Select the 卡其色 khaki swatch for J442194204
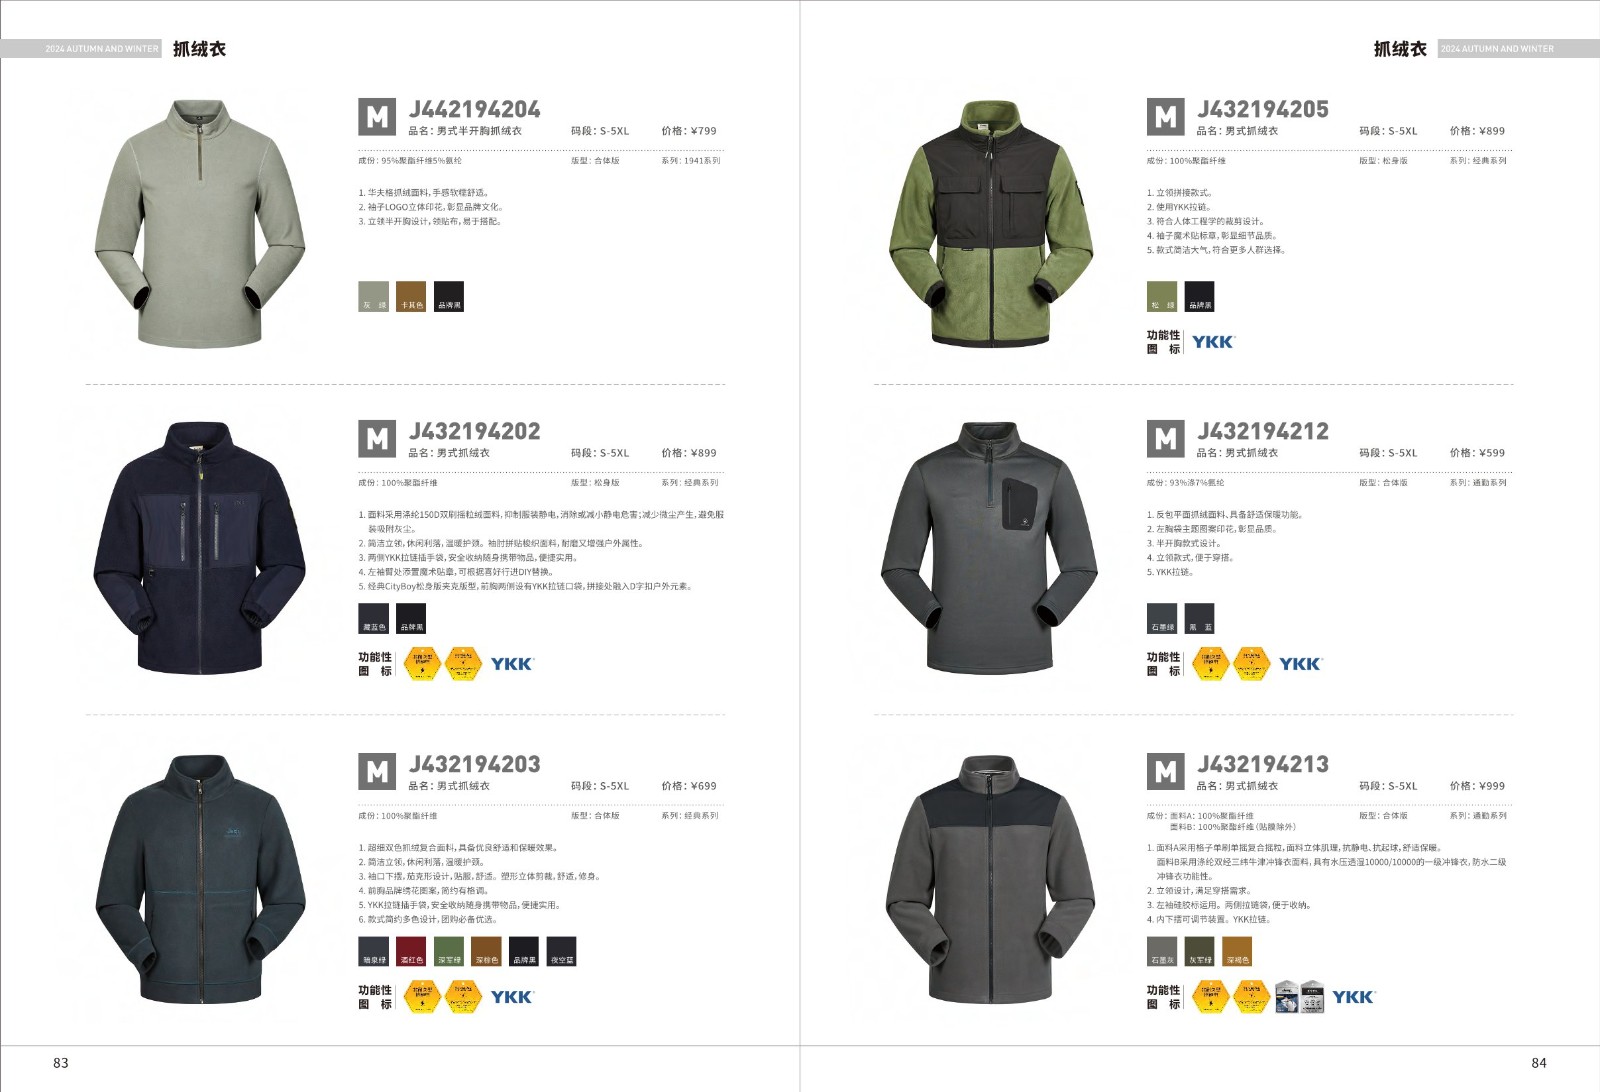Screen dimensions: 1600x1092 click(x=411, y=296)
